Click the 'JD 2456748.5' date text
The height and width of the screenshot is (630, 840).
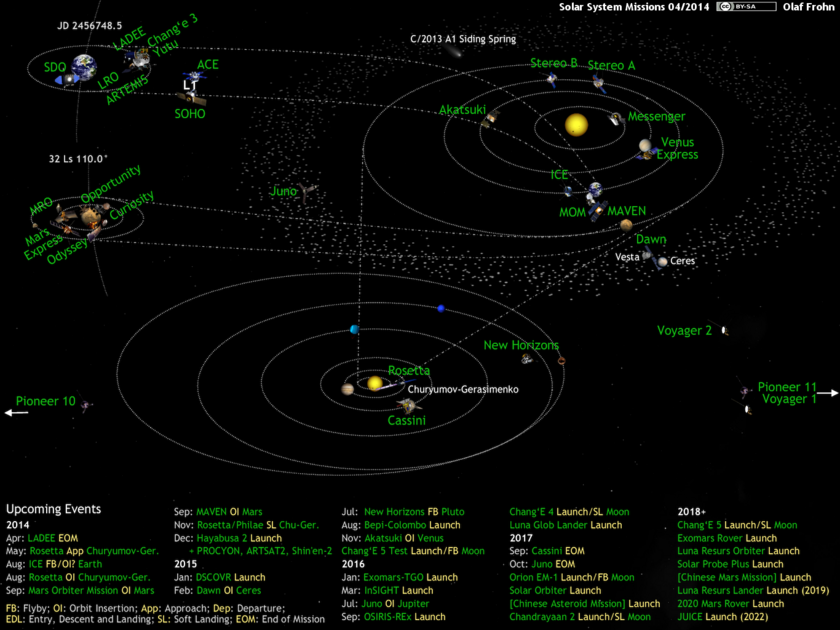[89, 26]
